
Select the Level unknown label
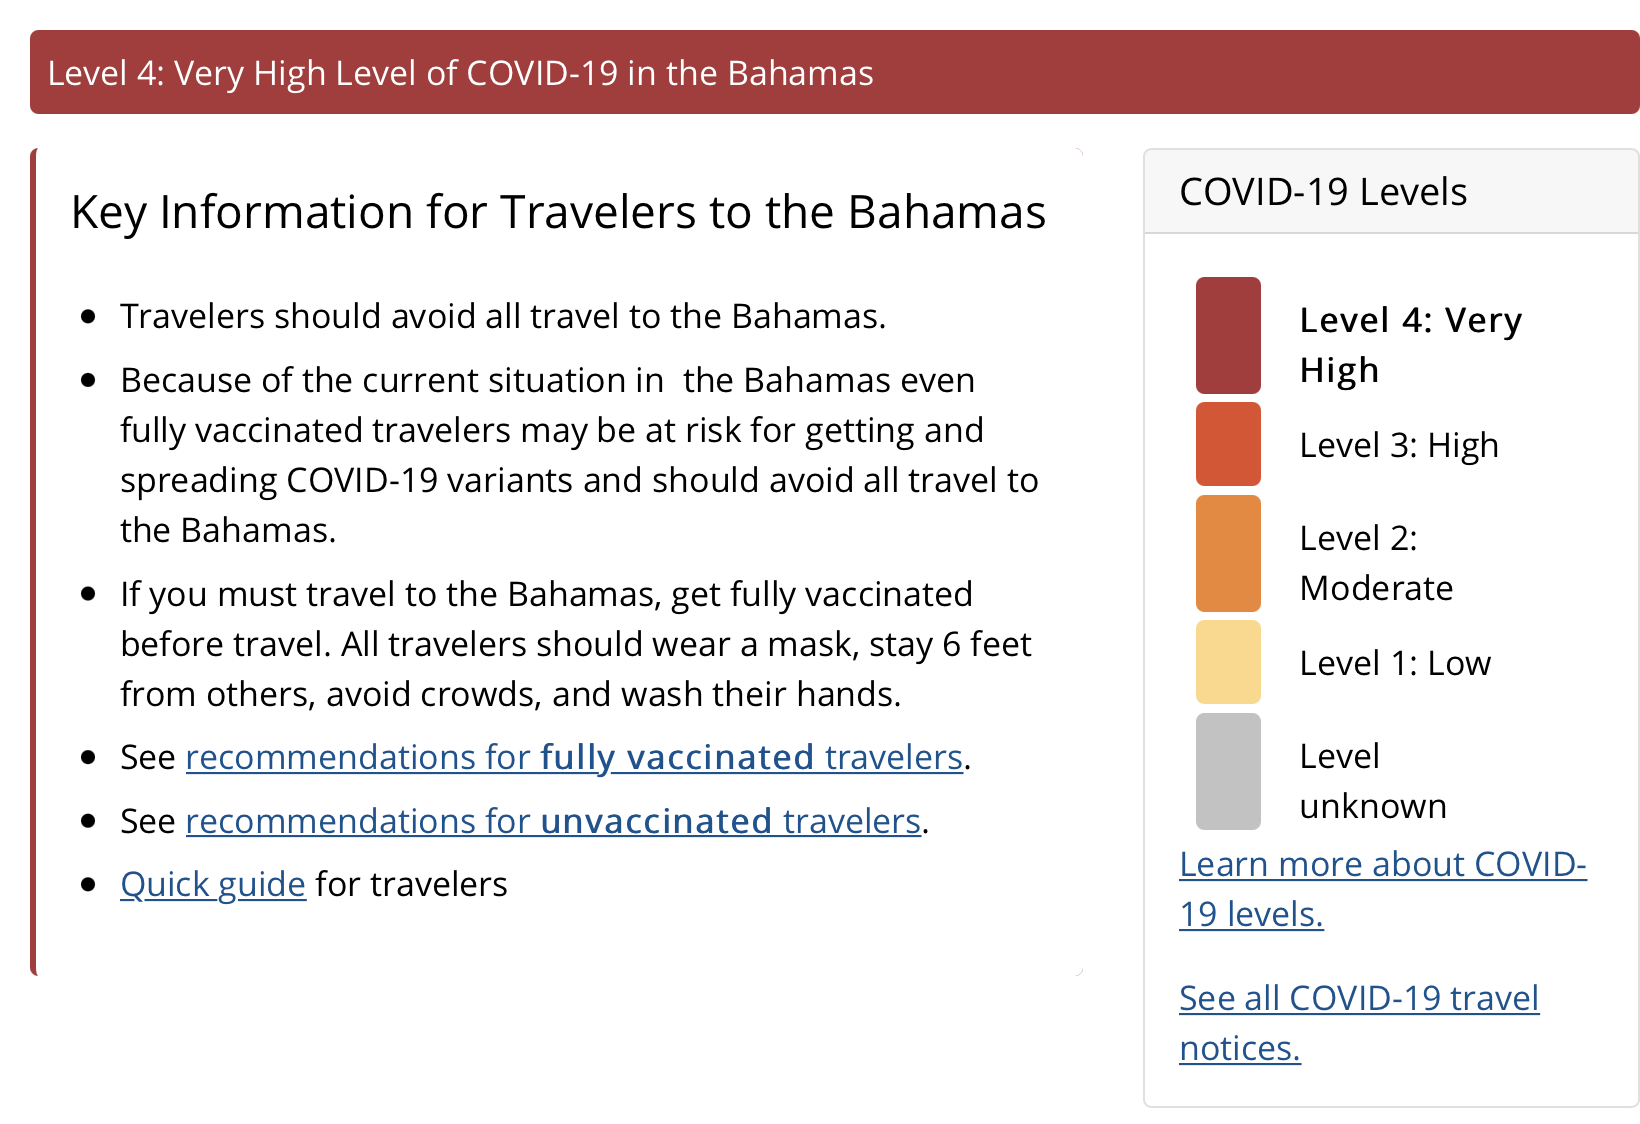click(x=1372, y=781)
